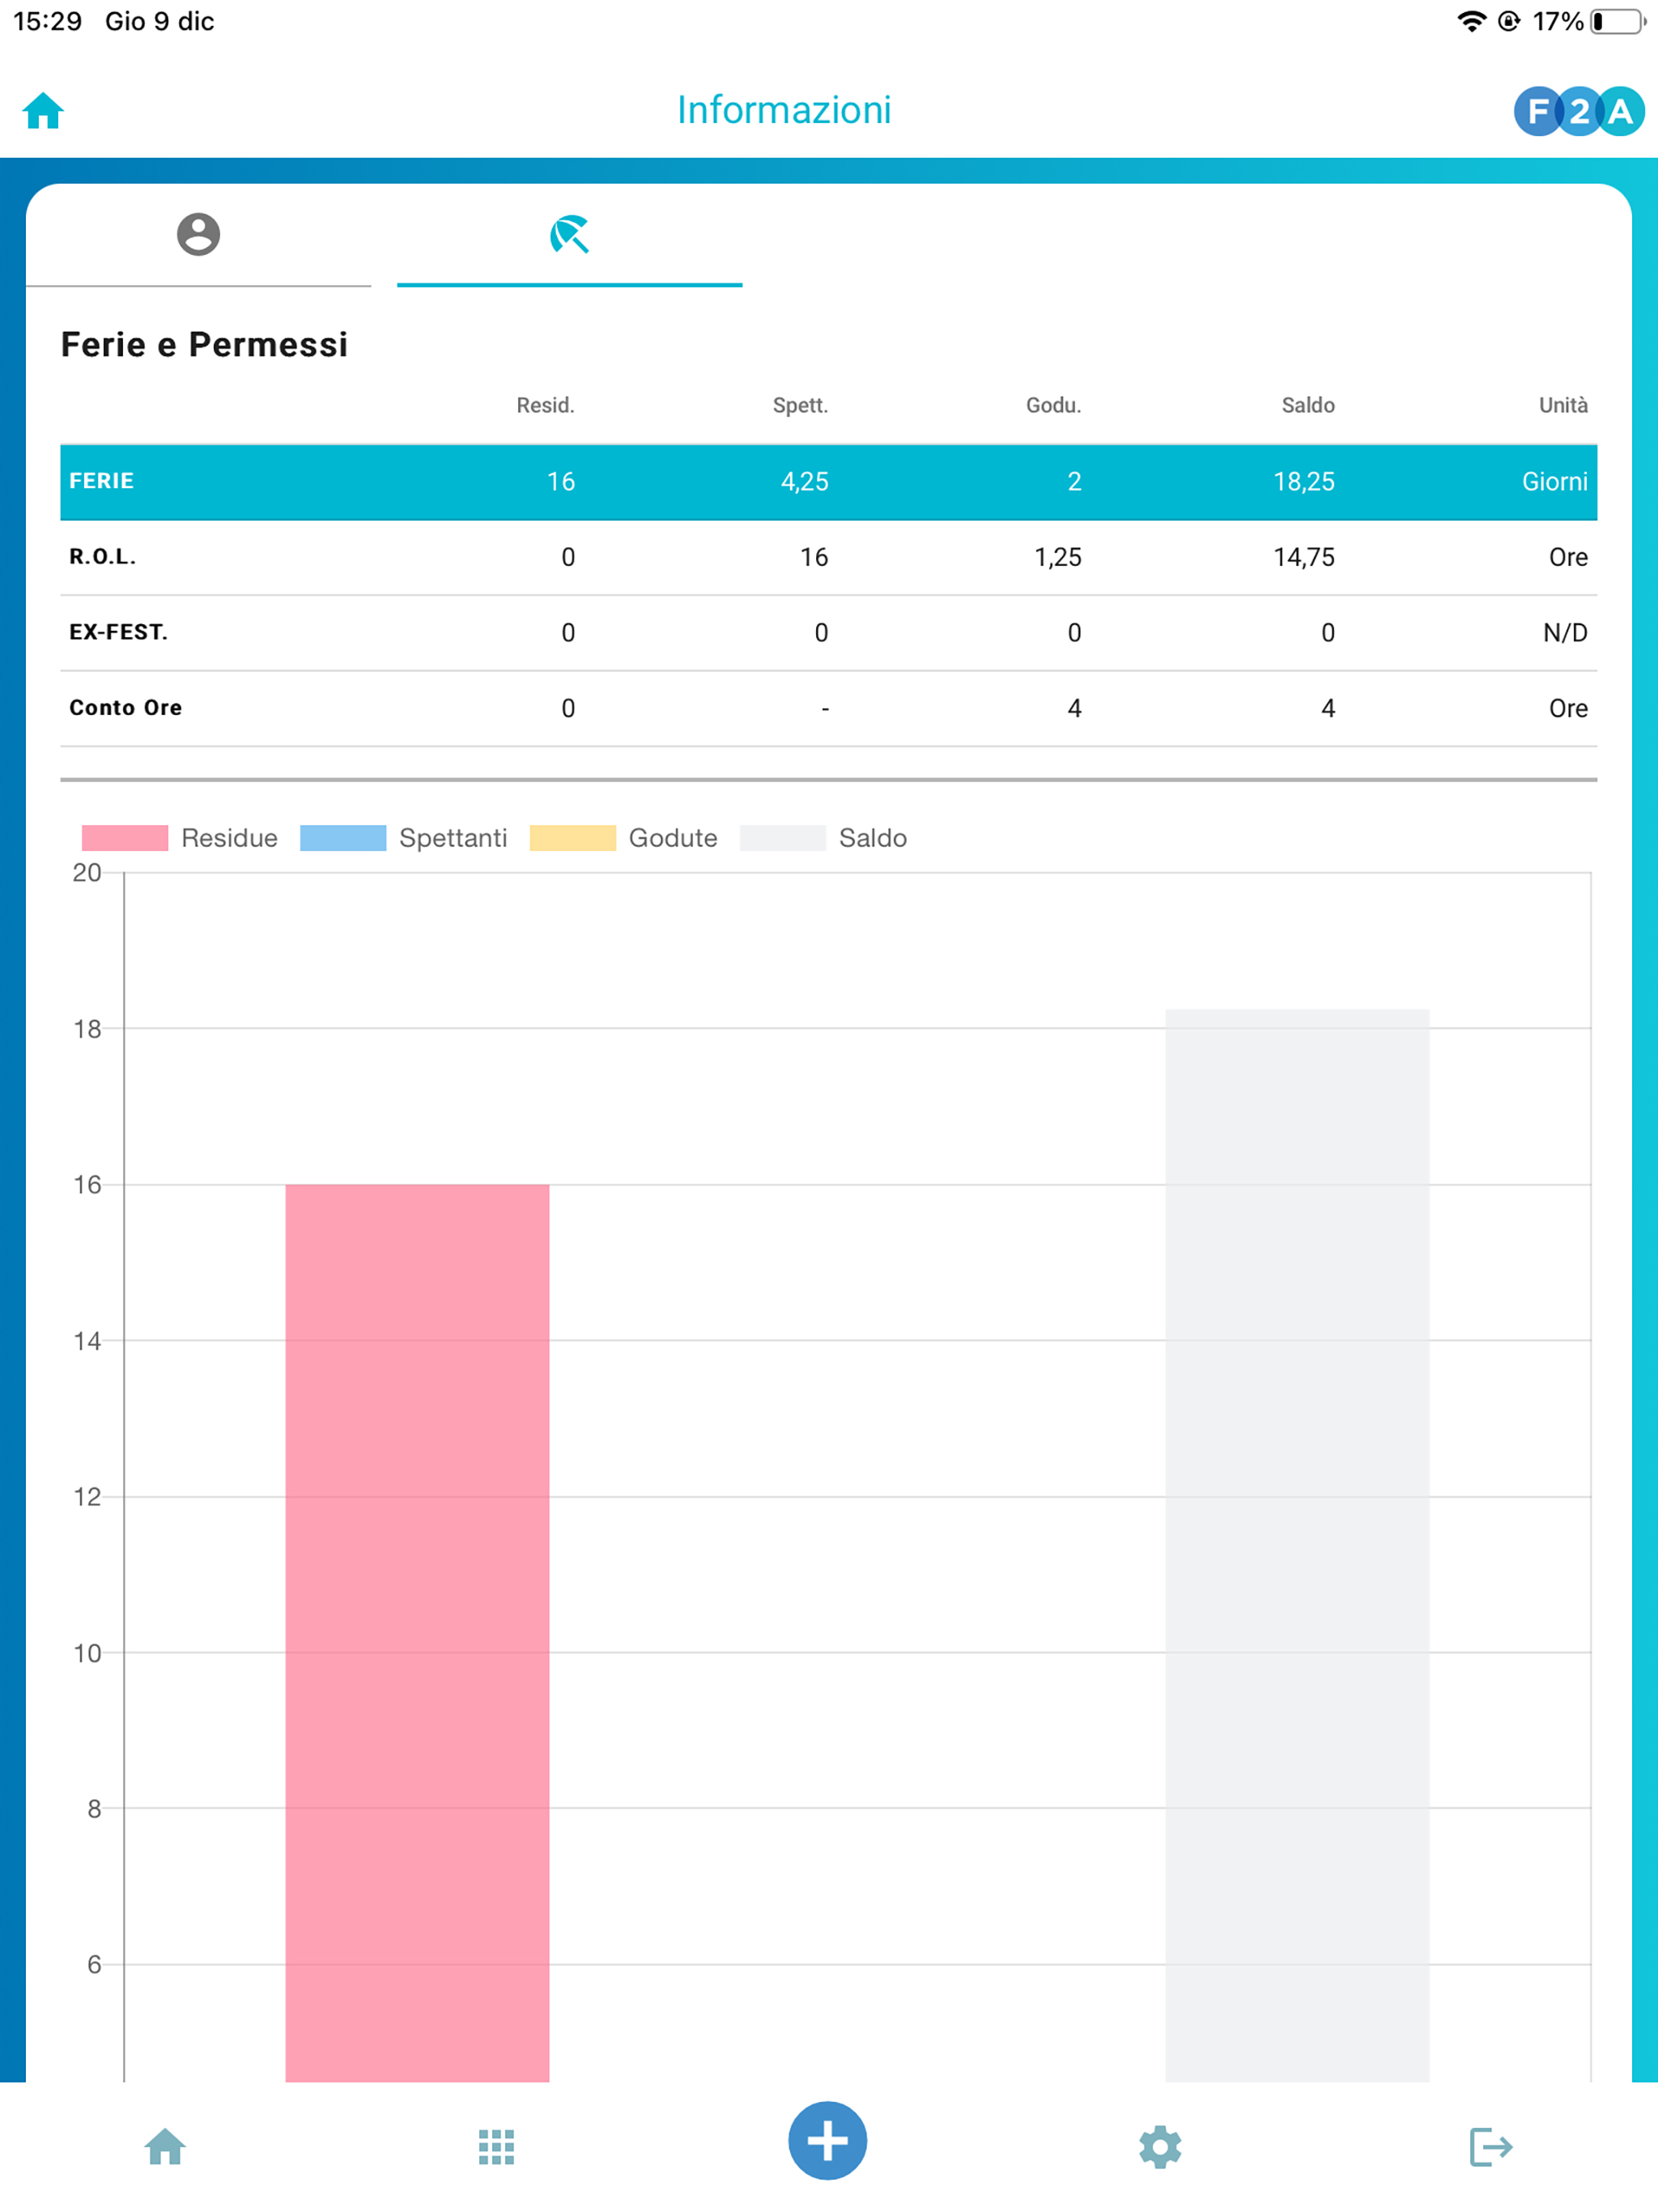1658x2212 pixels.
Task: Toggle Spettanti series in chart legend
Action: coord(404,838)
